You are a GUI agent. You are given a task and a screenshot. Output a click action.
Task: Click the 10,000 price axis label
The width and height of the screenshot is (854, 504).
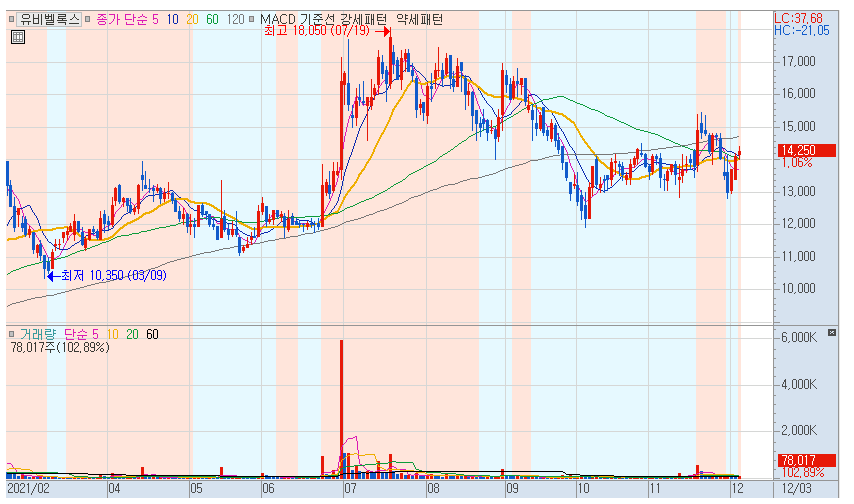798,288
